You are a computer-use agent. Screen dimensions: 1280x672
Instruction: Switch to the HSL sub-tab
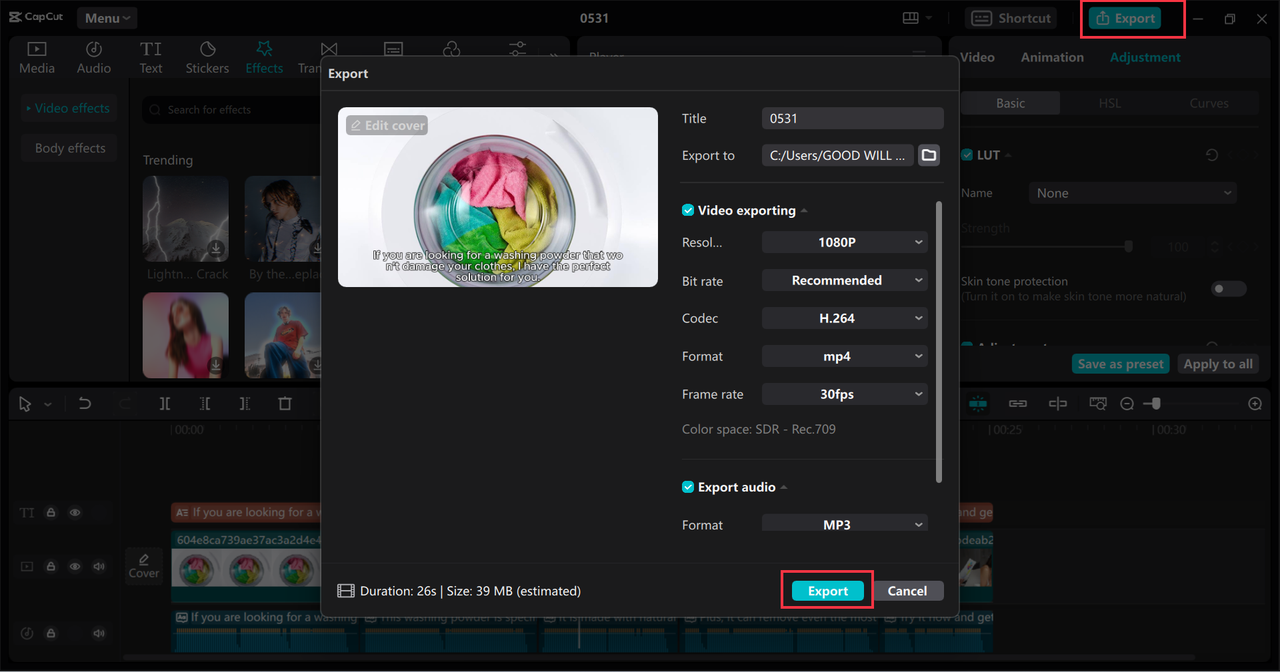(x=1110, y=103)
